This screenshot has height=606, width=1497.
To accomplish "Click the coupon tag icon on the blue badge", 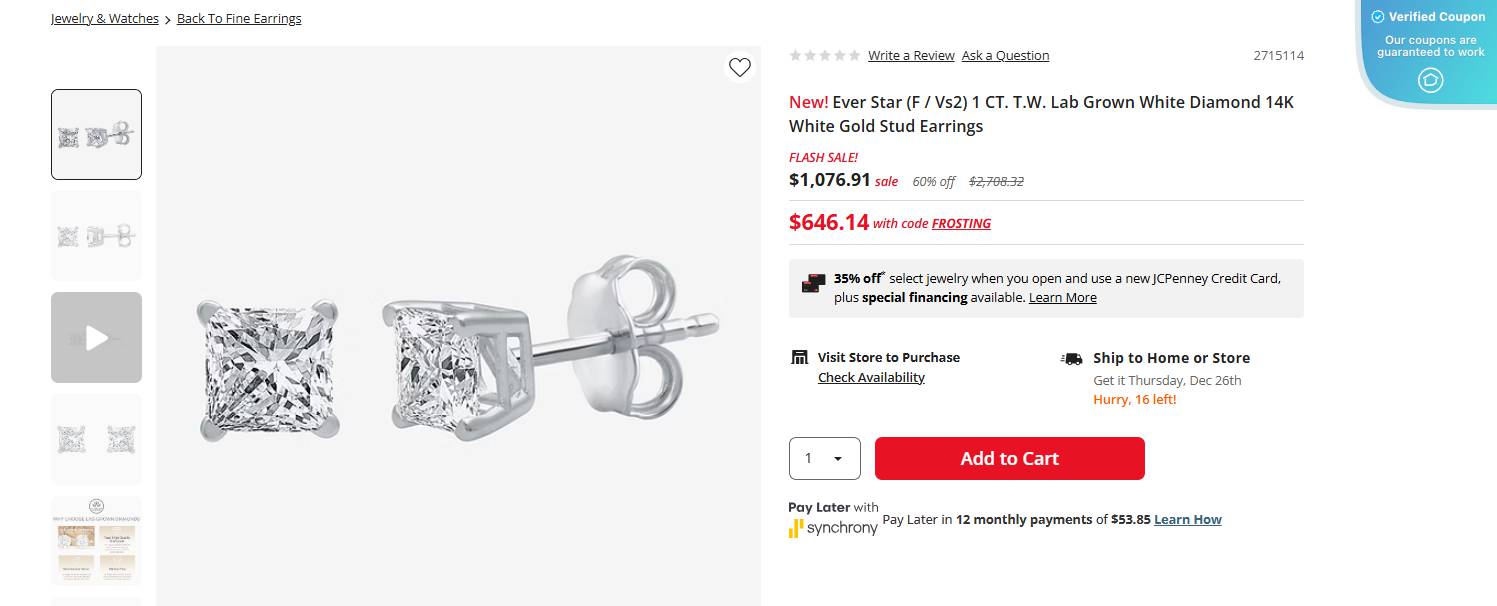I will [1429, 80].
